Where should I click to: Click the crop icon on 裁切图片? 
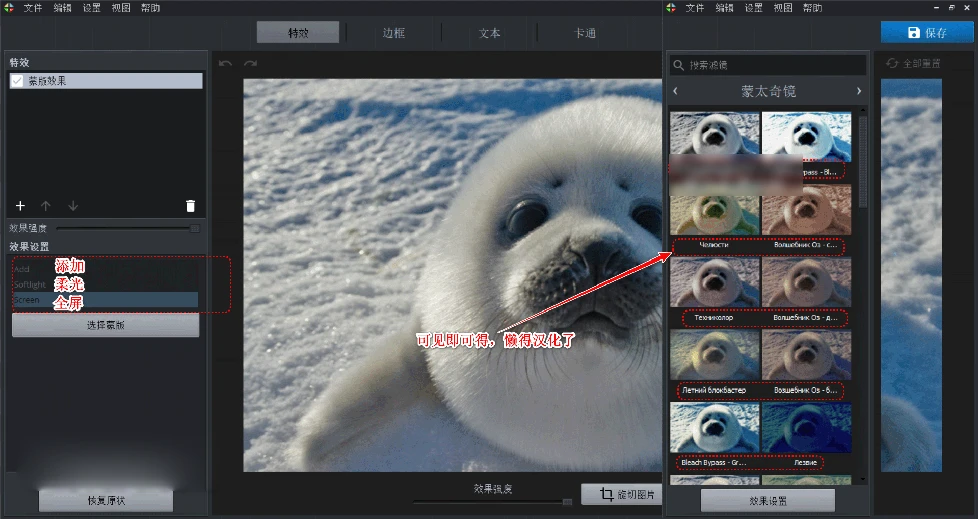[x=606, y=494]
